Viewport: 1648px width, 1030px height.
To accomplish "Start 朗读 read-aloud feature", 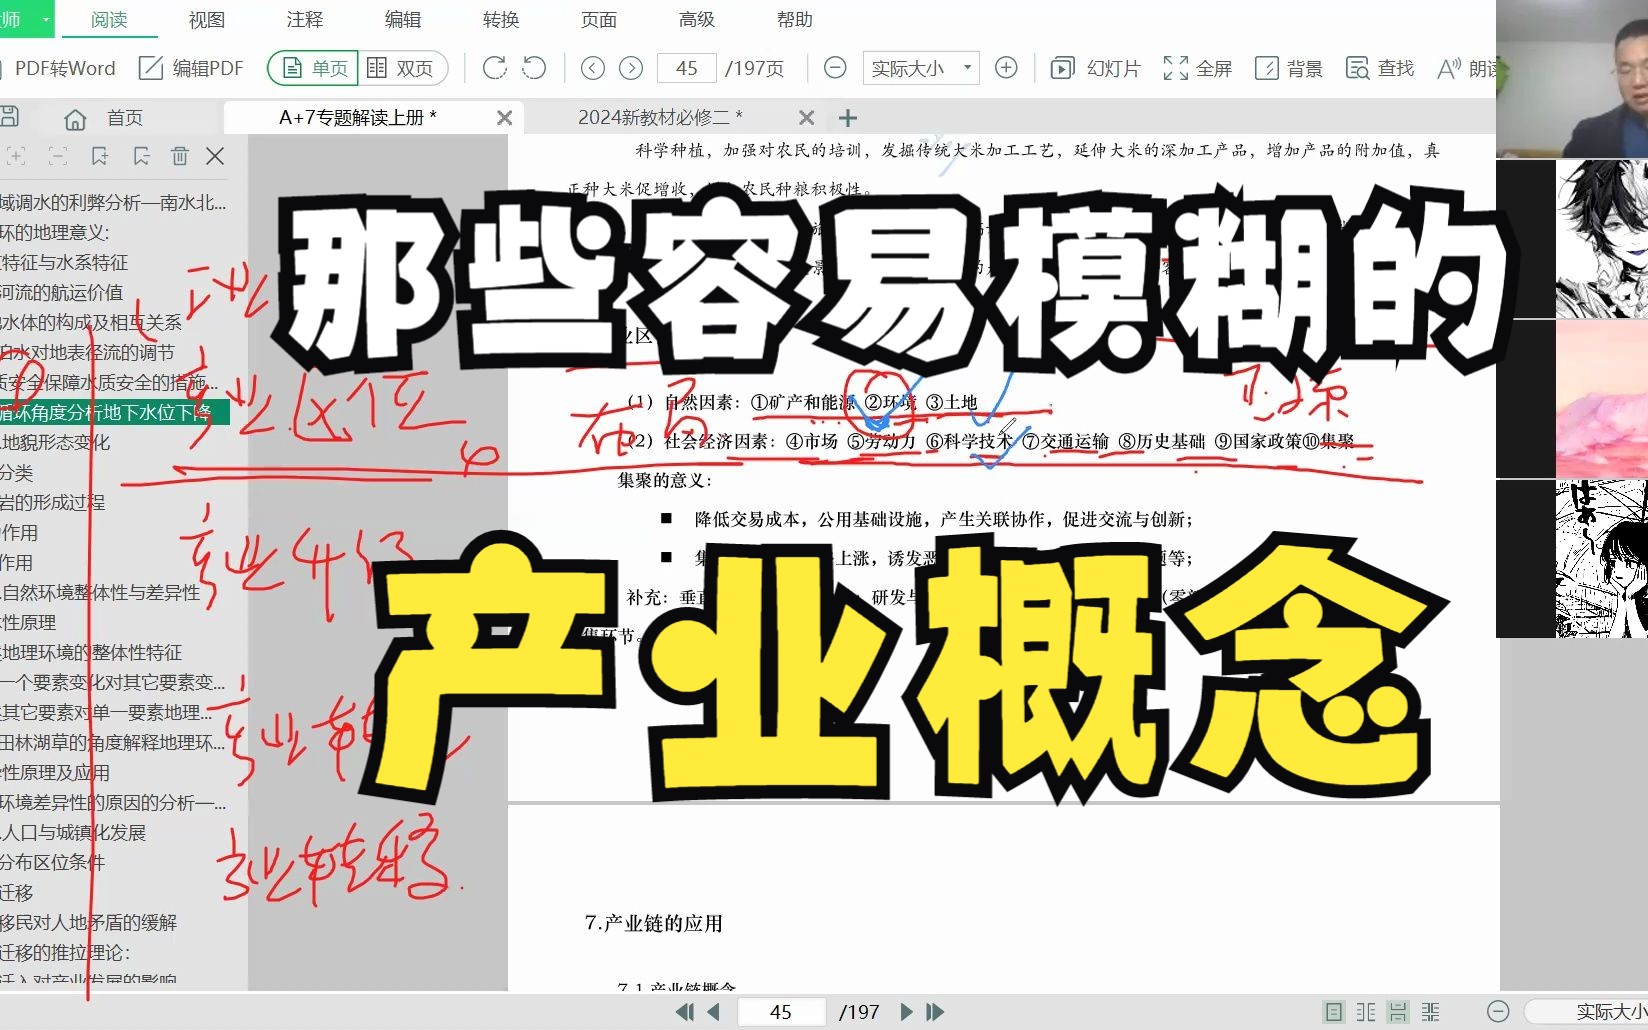I will pyautogui.click(x=1465, y=68).
